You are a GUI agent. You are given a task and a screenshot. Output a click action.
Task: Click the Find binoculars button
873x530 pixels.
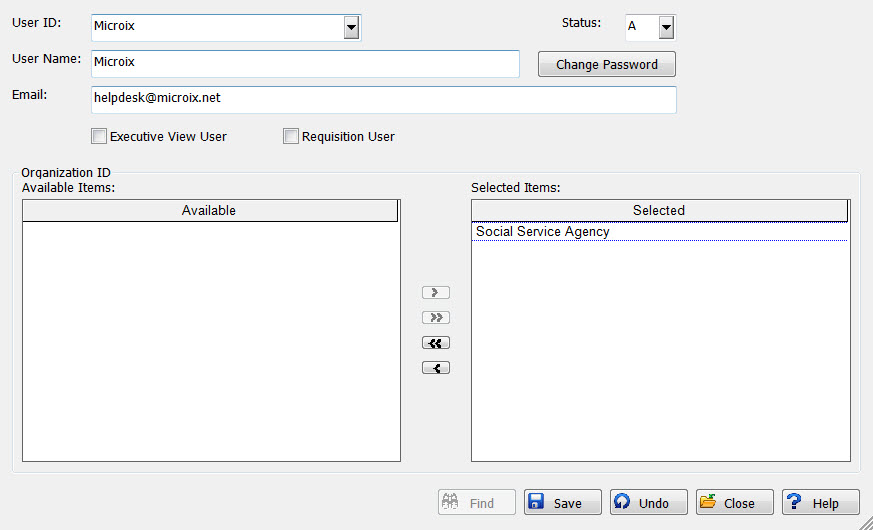(477, 503)
